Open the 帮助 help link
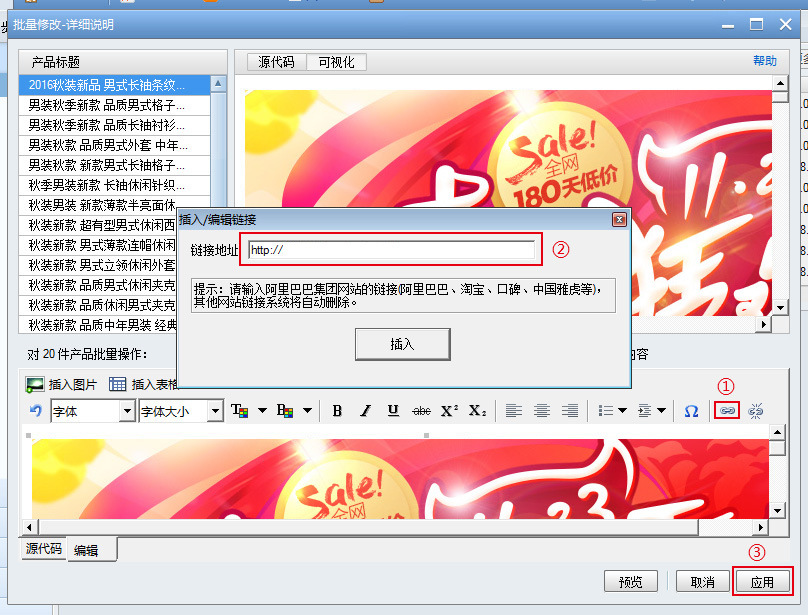This screenshot has width=808, height=615. point(765,61)
